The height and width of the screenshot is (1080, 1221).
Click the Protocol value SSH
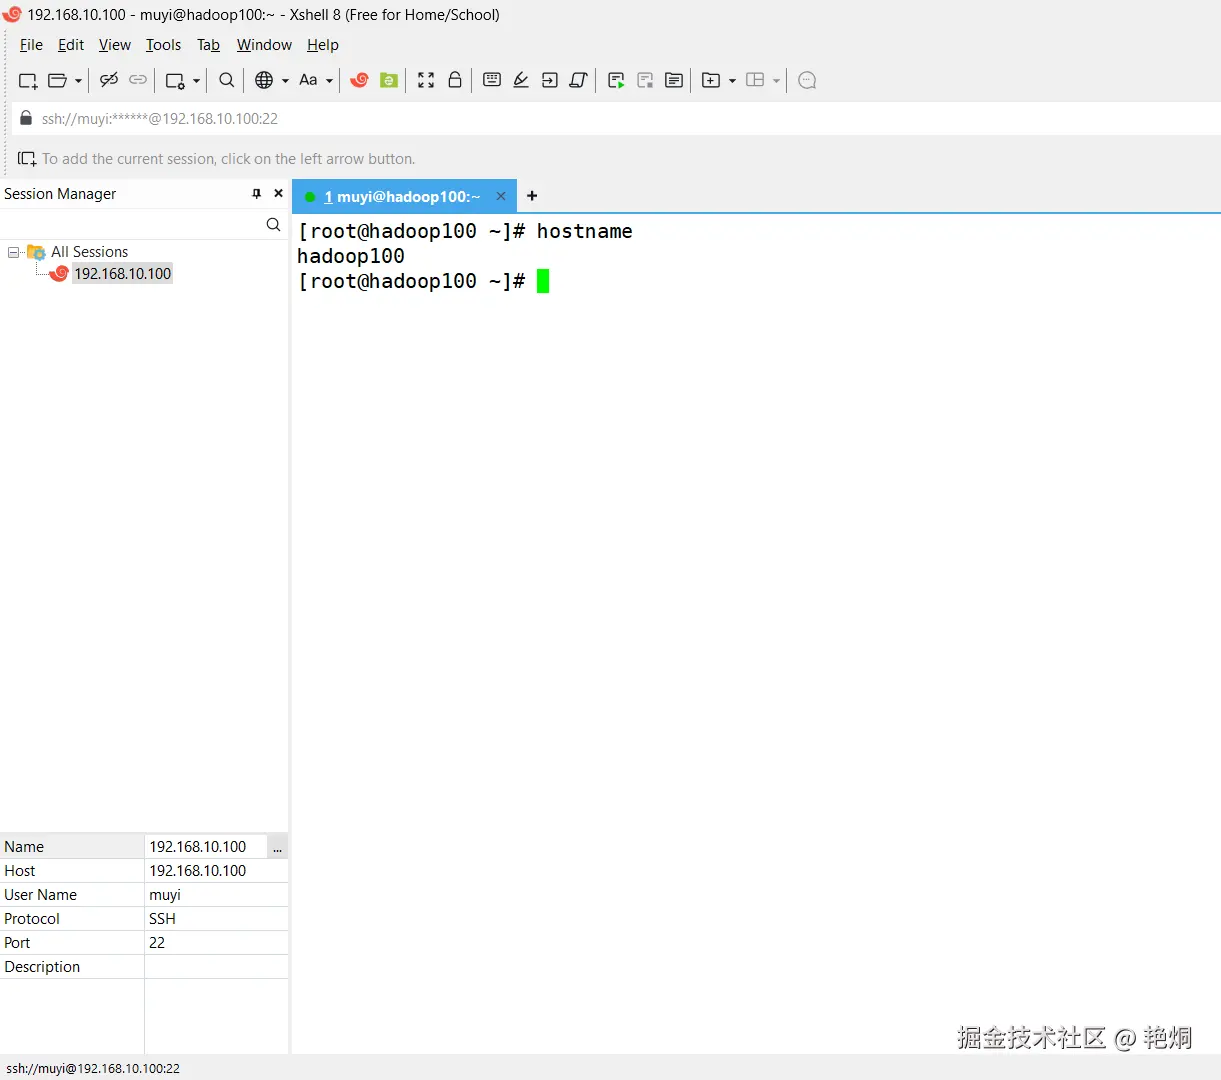point(162,919)
